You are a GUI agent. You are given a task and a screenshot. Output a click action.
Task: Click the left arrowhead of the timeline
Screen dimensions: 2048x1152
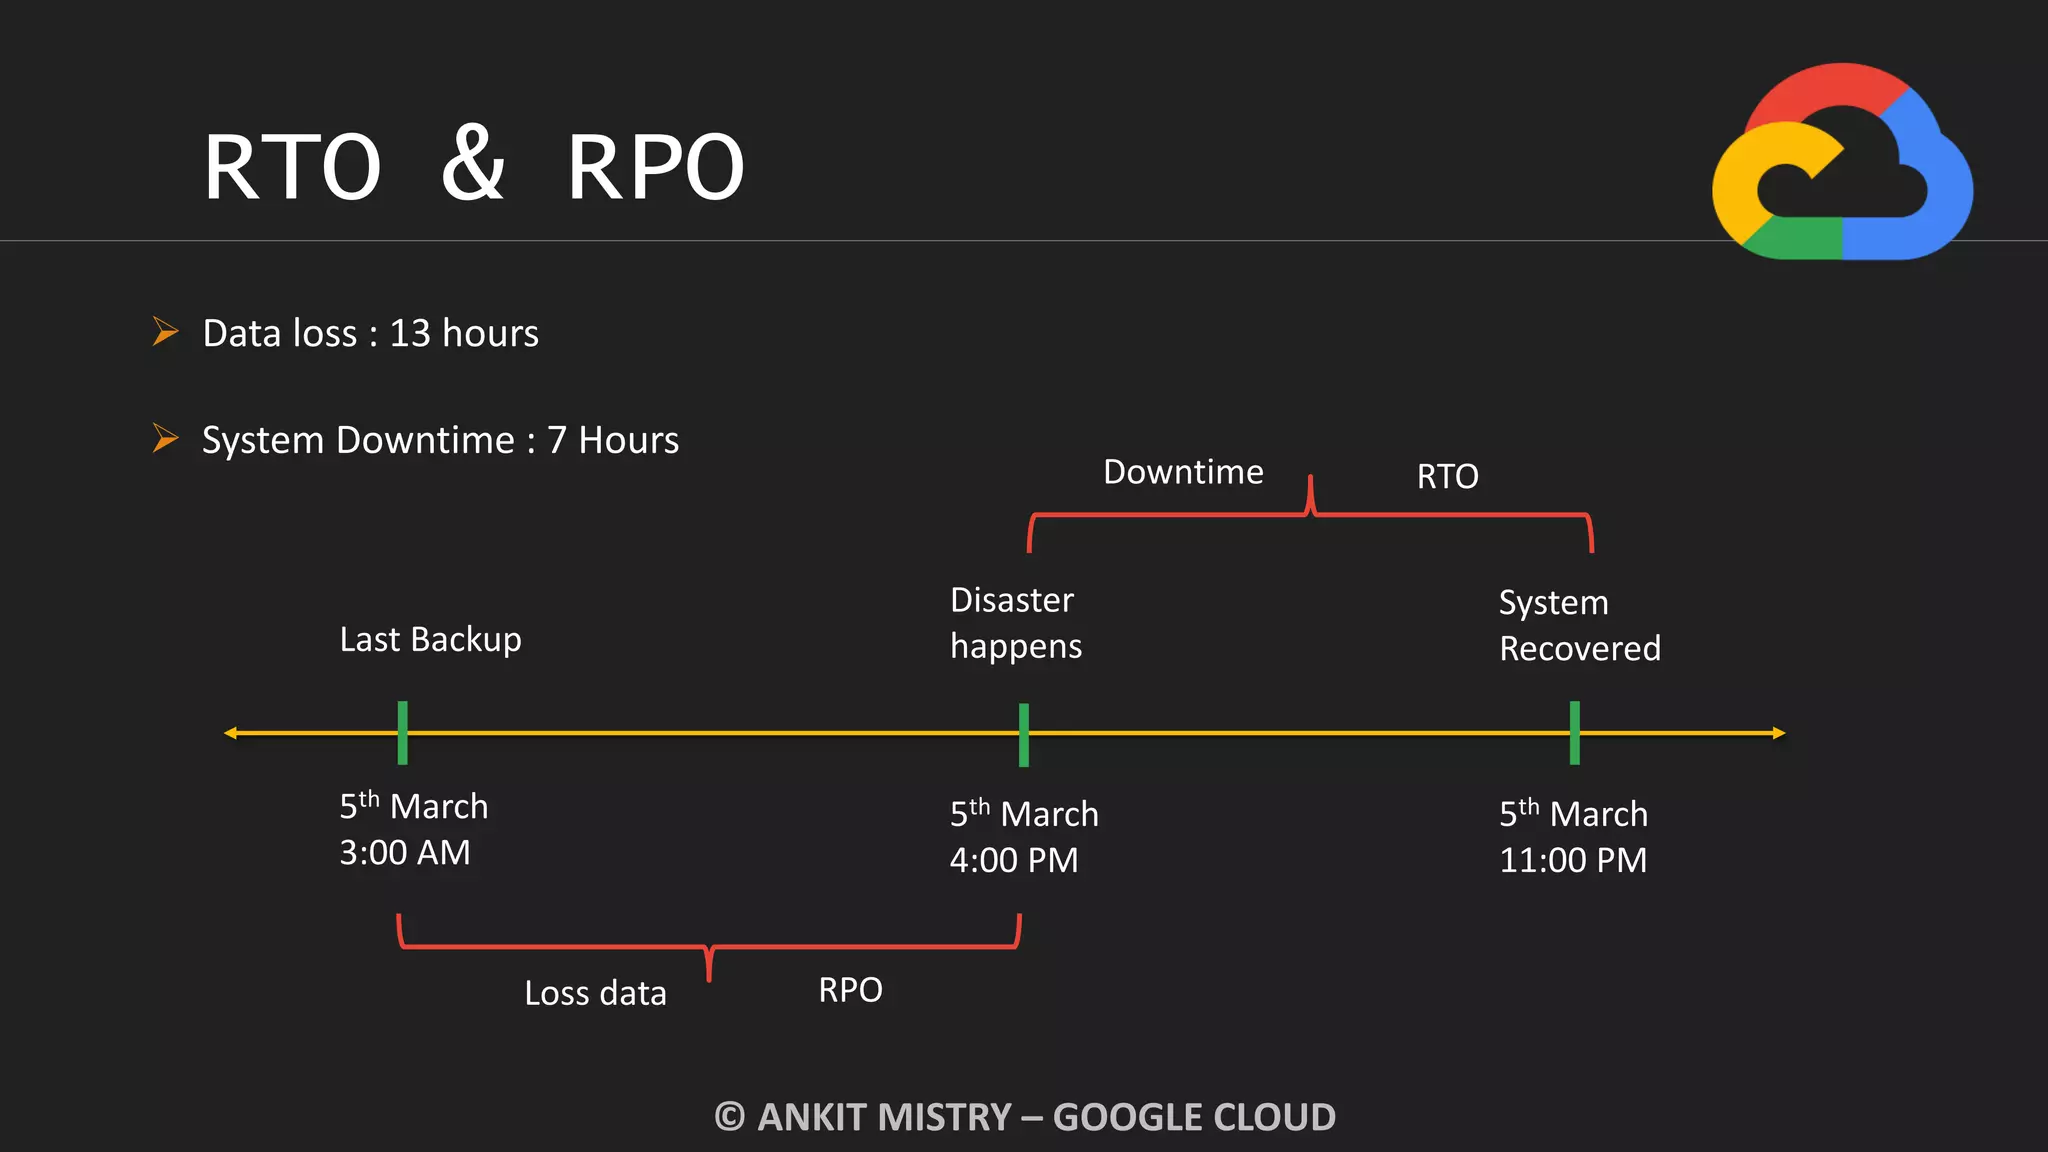point(231,733)
